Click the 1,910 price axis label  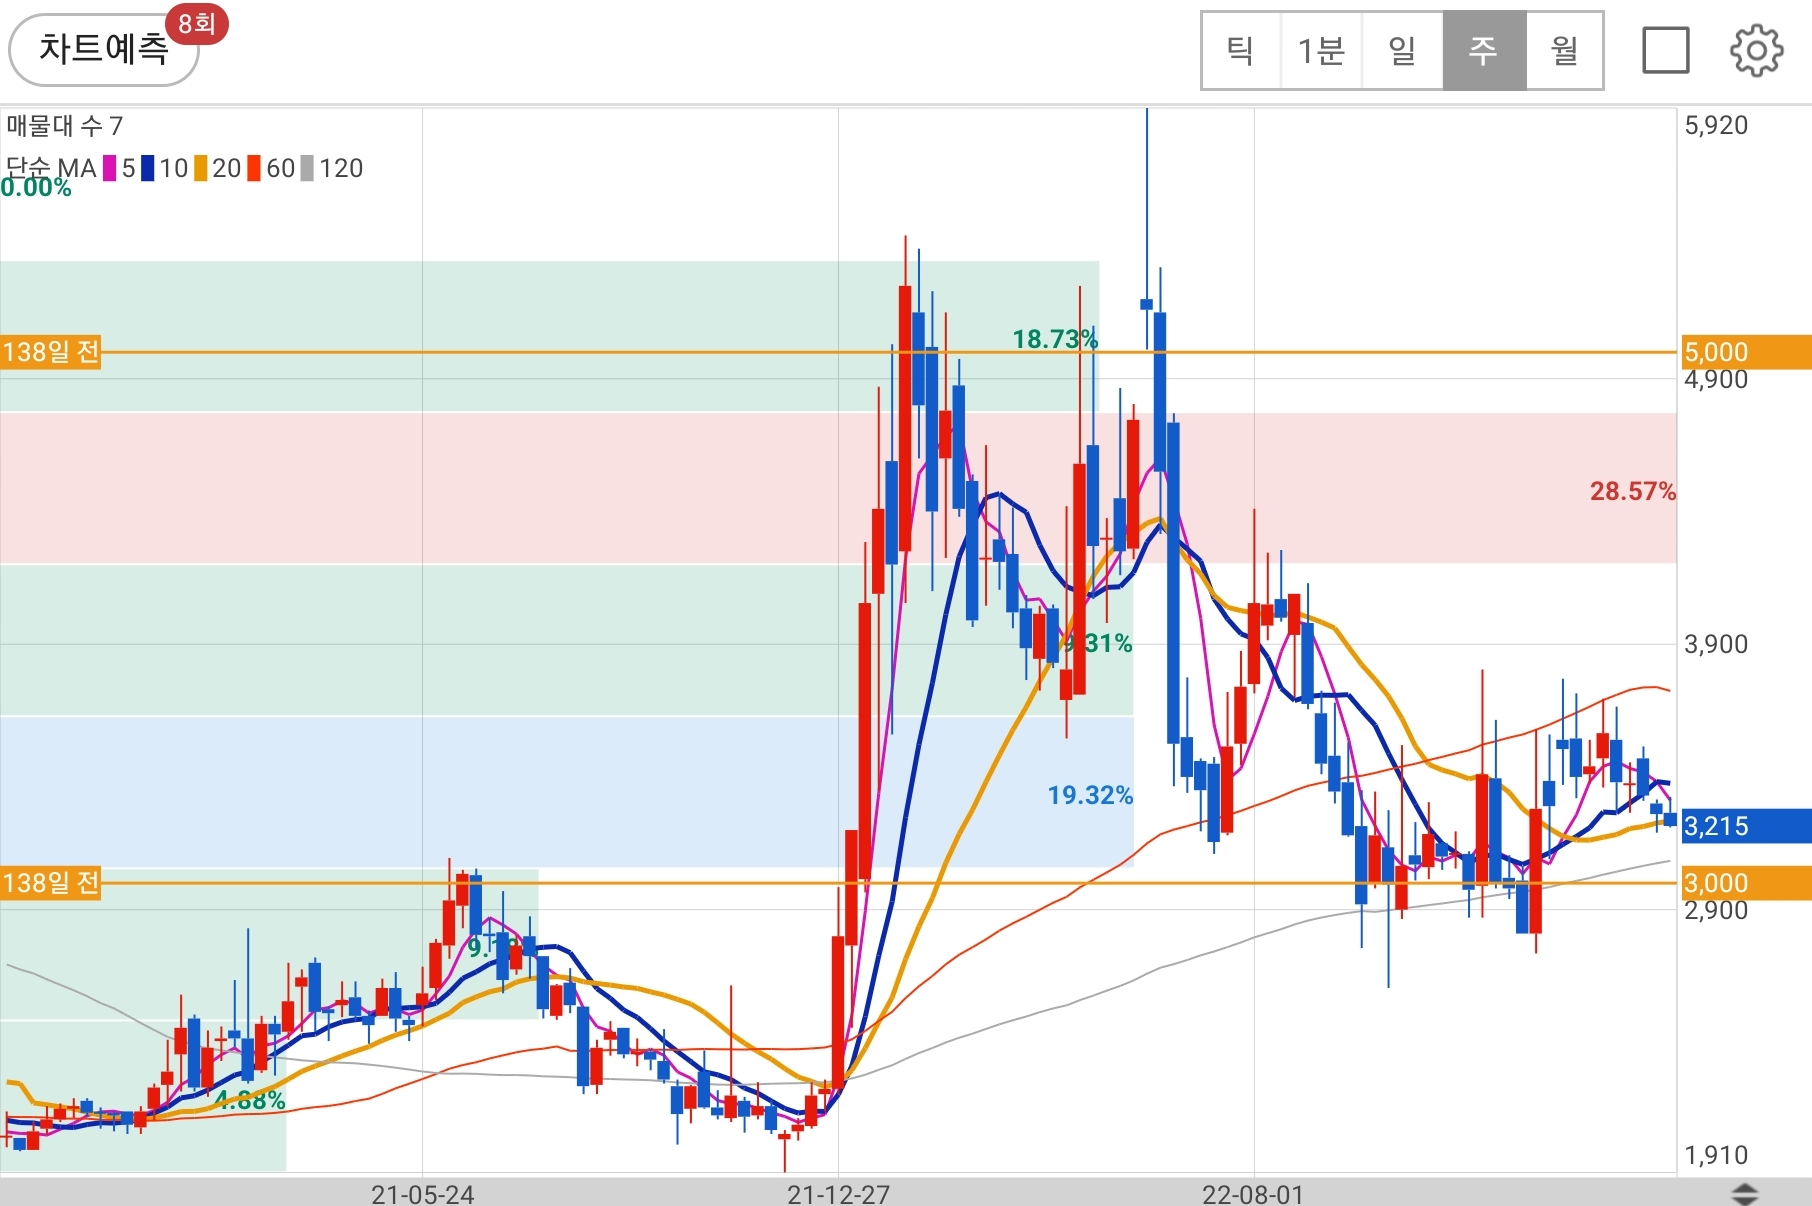coord(1716,1155)
